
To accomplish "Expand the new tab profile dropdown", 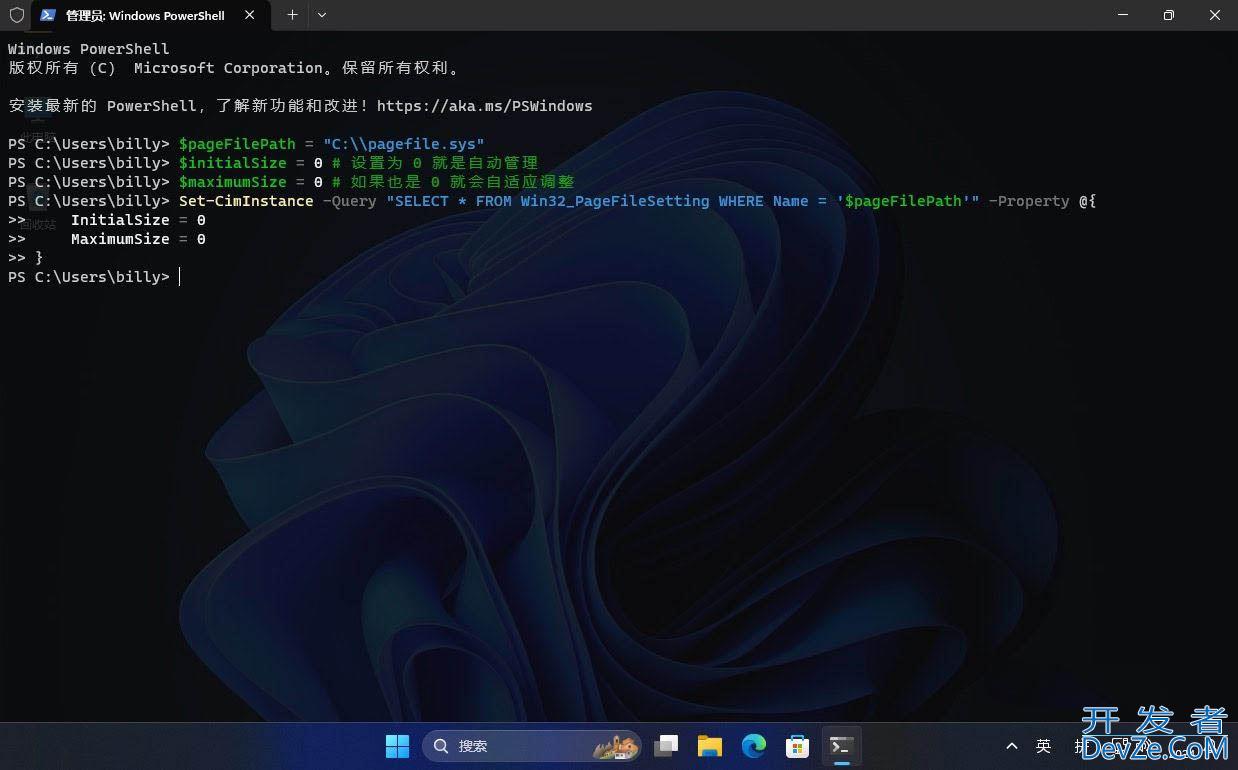I will (321, 15).
